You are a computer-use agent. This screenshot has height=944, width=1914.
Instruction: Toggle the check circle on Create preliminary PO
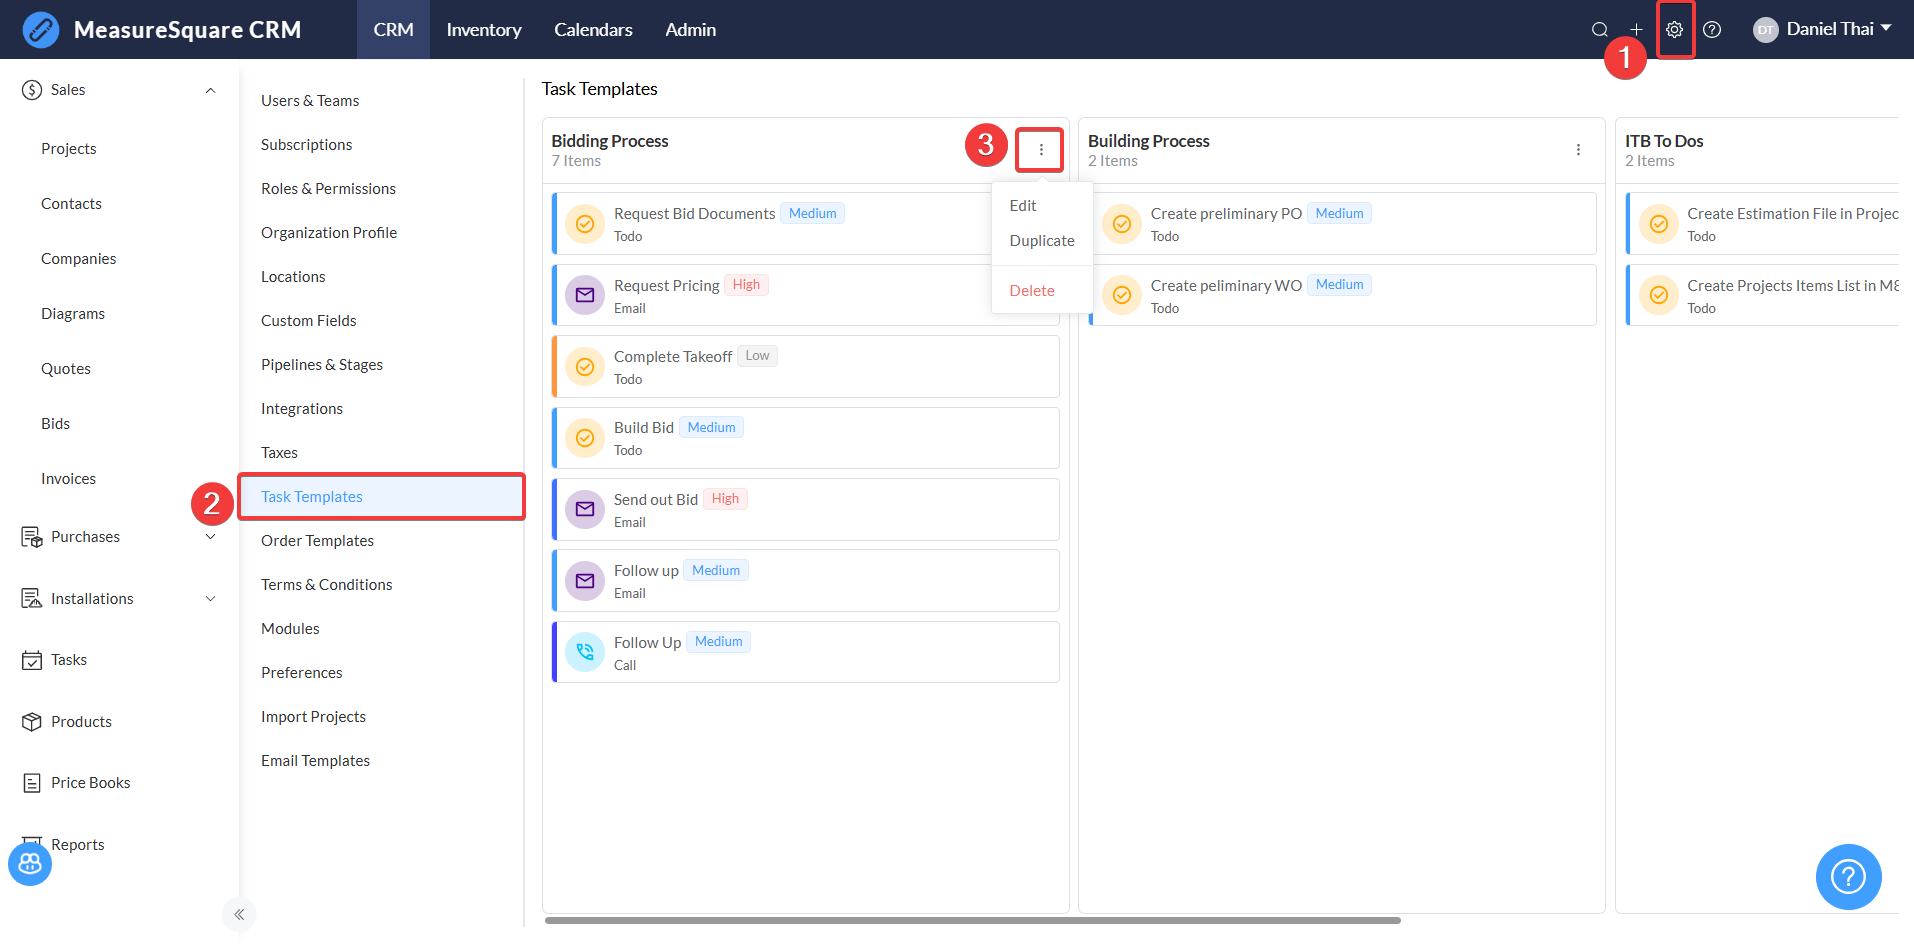(x=1122, y=224)
